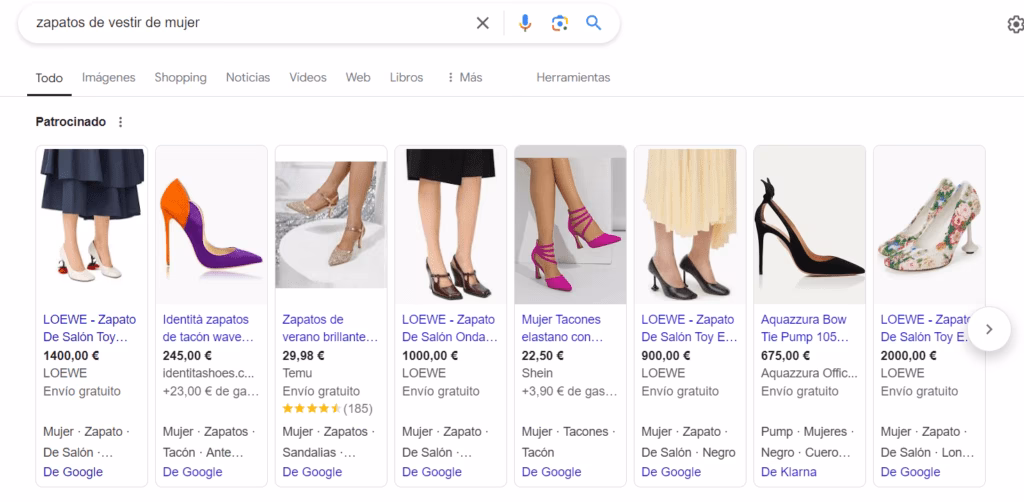Switch to the Imágenes tab
The width and height of the screenshot is (1024, 502).
(108, 77)
